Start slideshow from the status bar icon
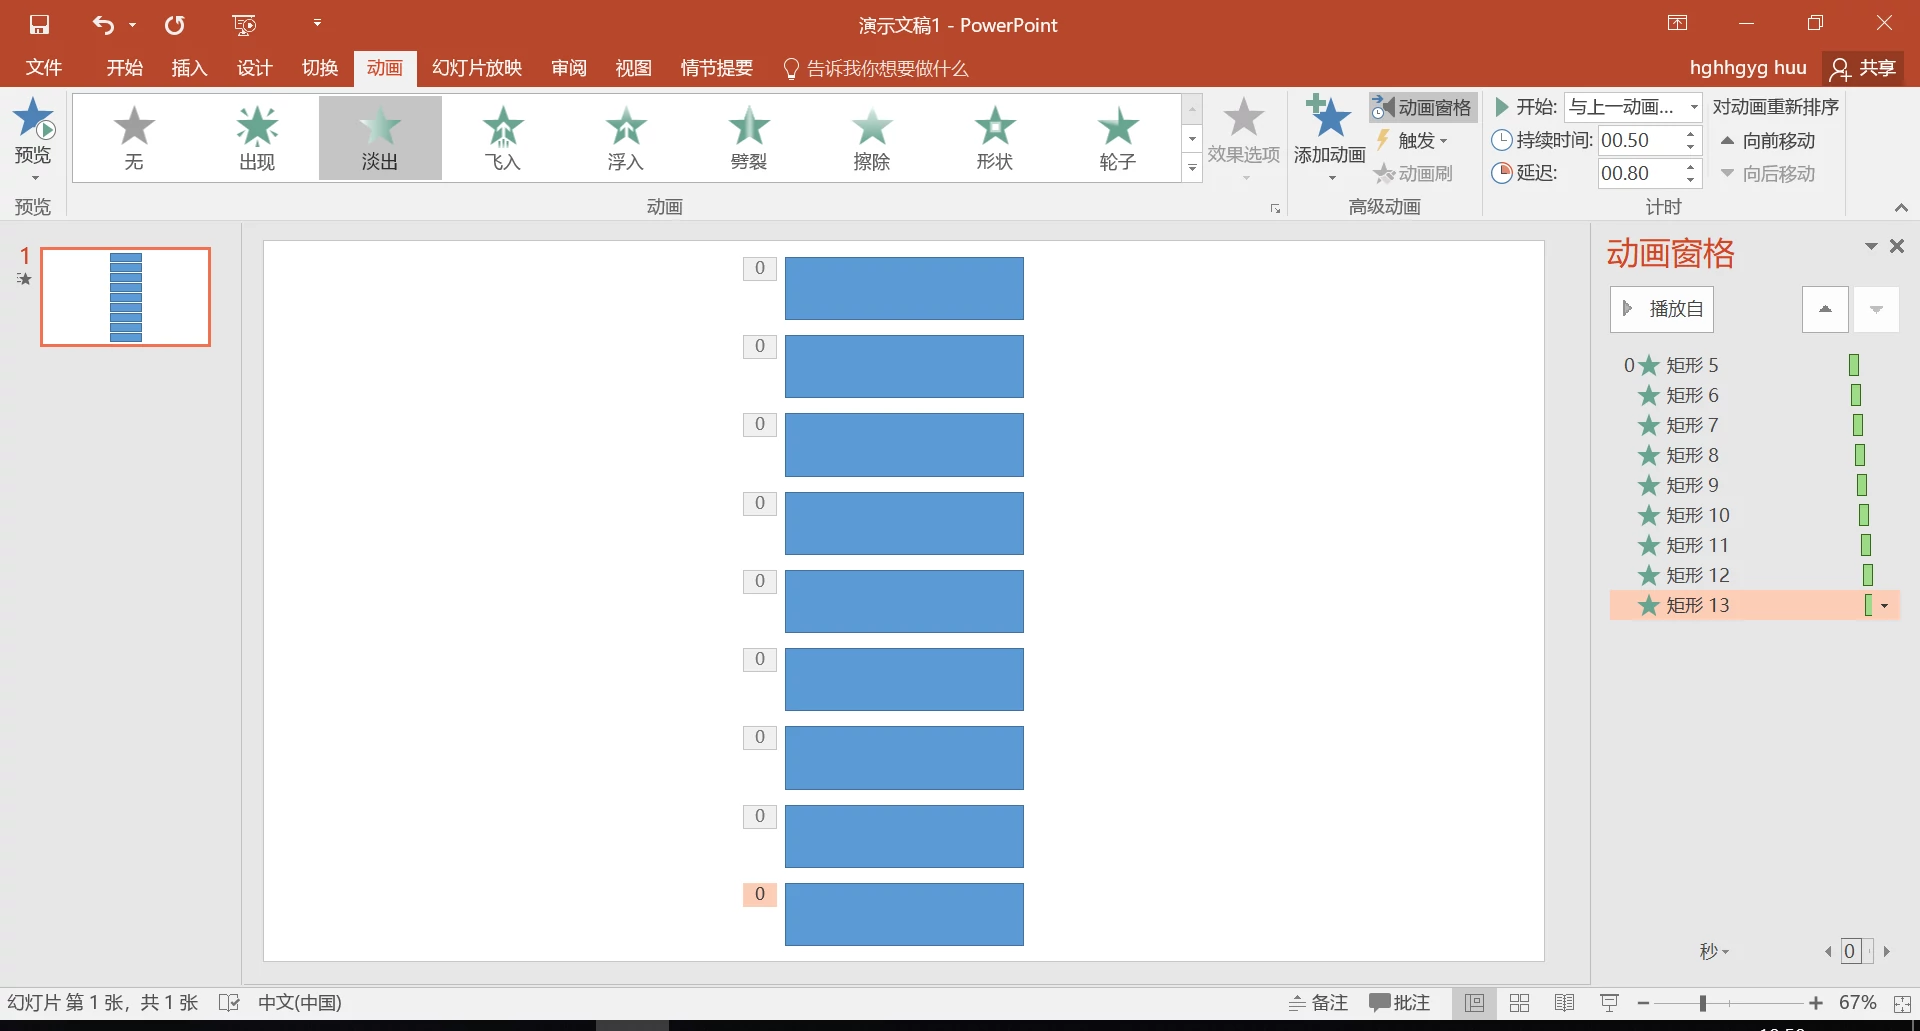Image resolution: width=1920 pixels, height=1031 pixels. [x=1609, y=1003]
